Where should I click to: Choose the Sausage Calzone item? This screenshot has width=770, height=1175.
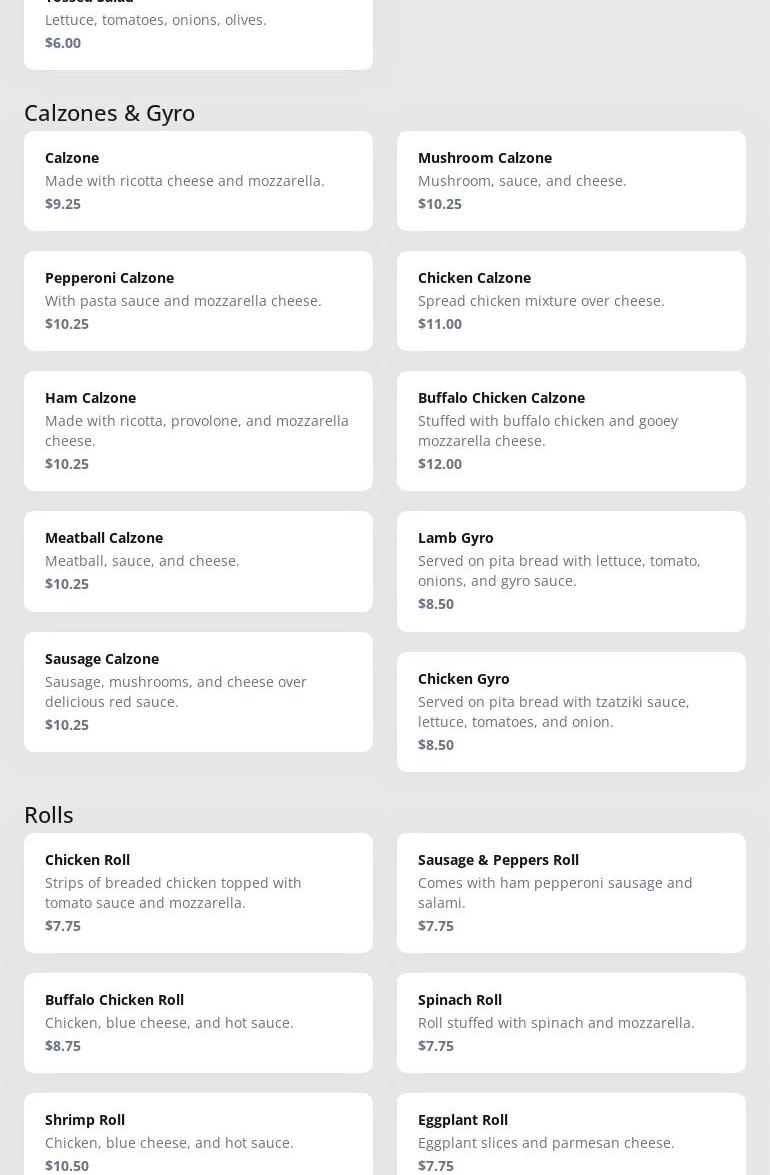pos(198,692)
